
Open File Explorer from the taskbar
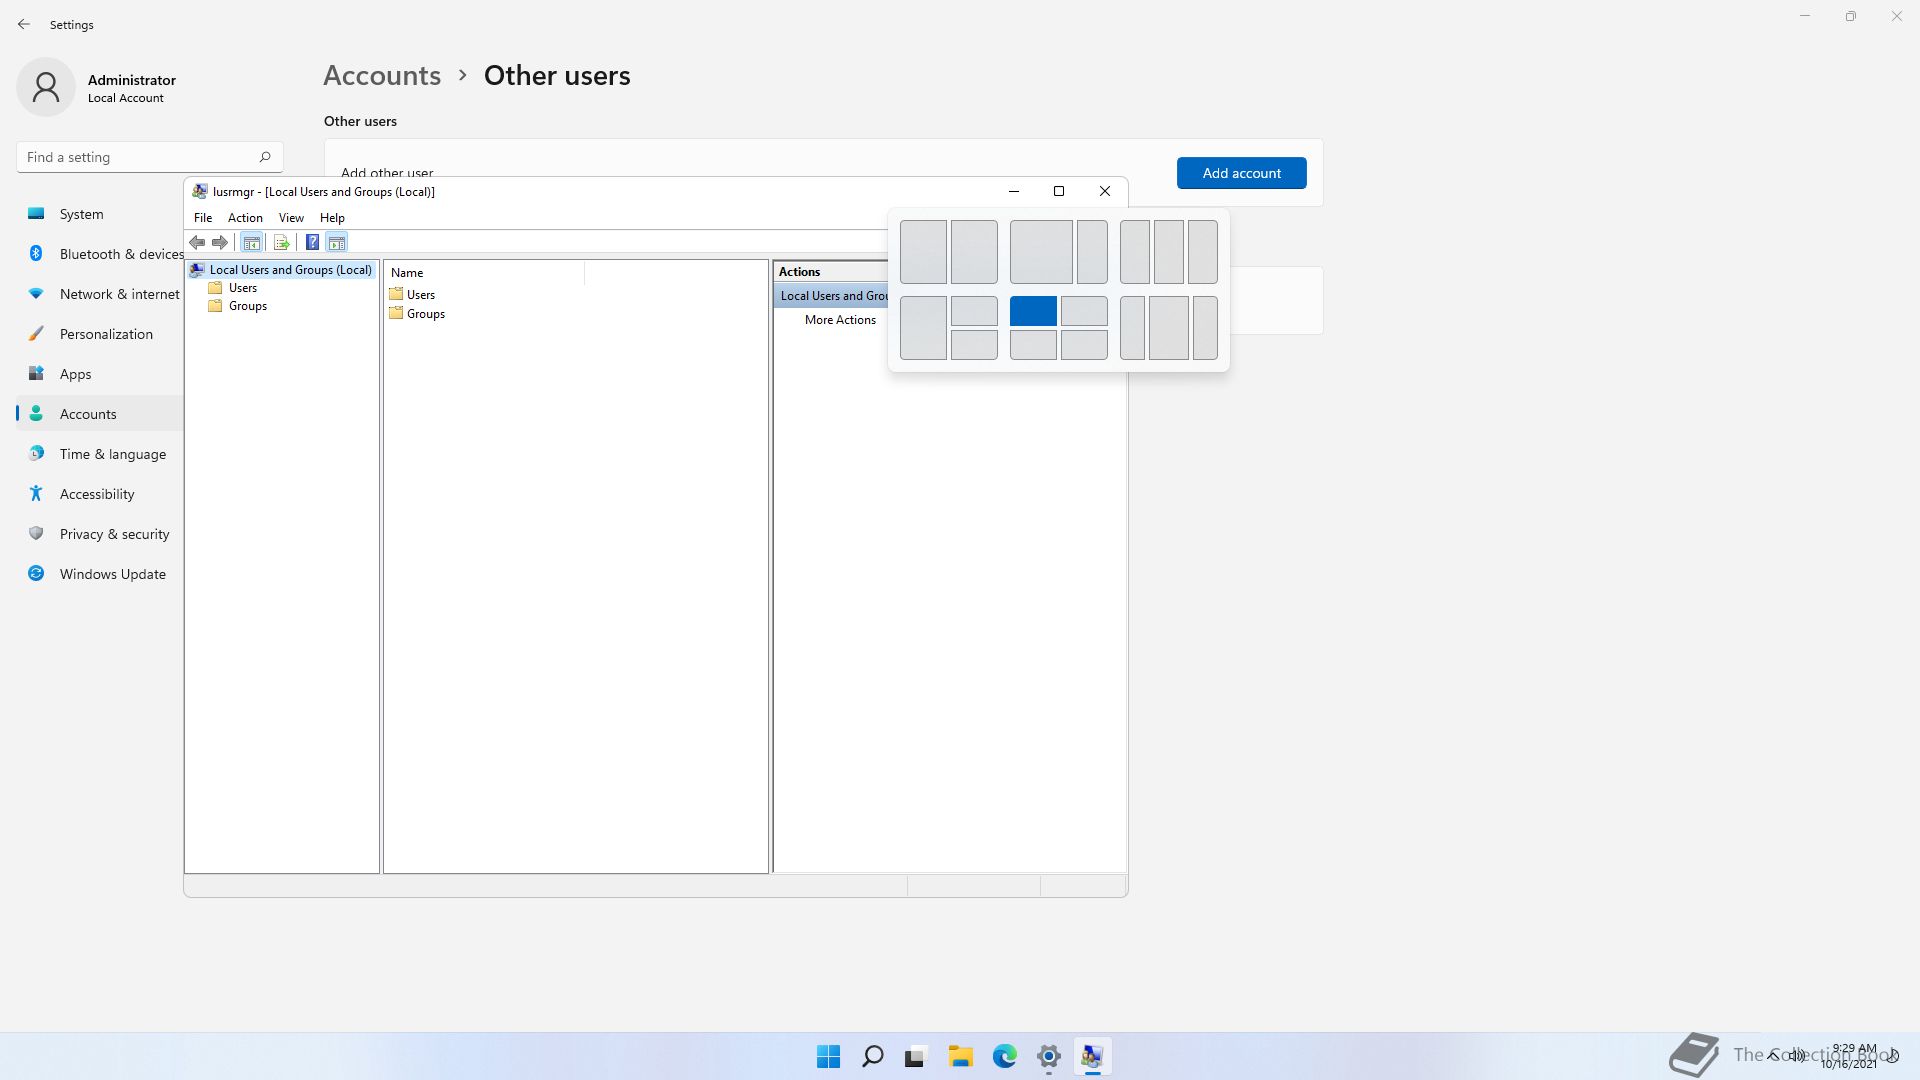960,1056
